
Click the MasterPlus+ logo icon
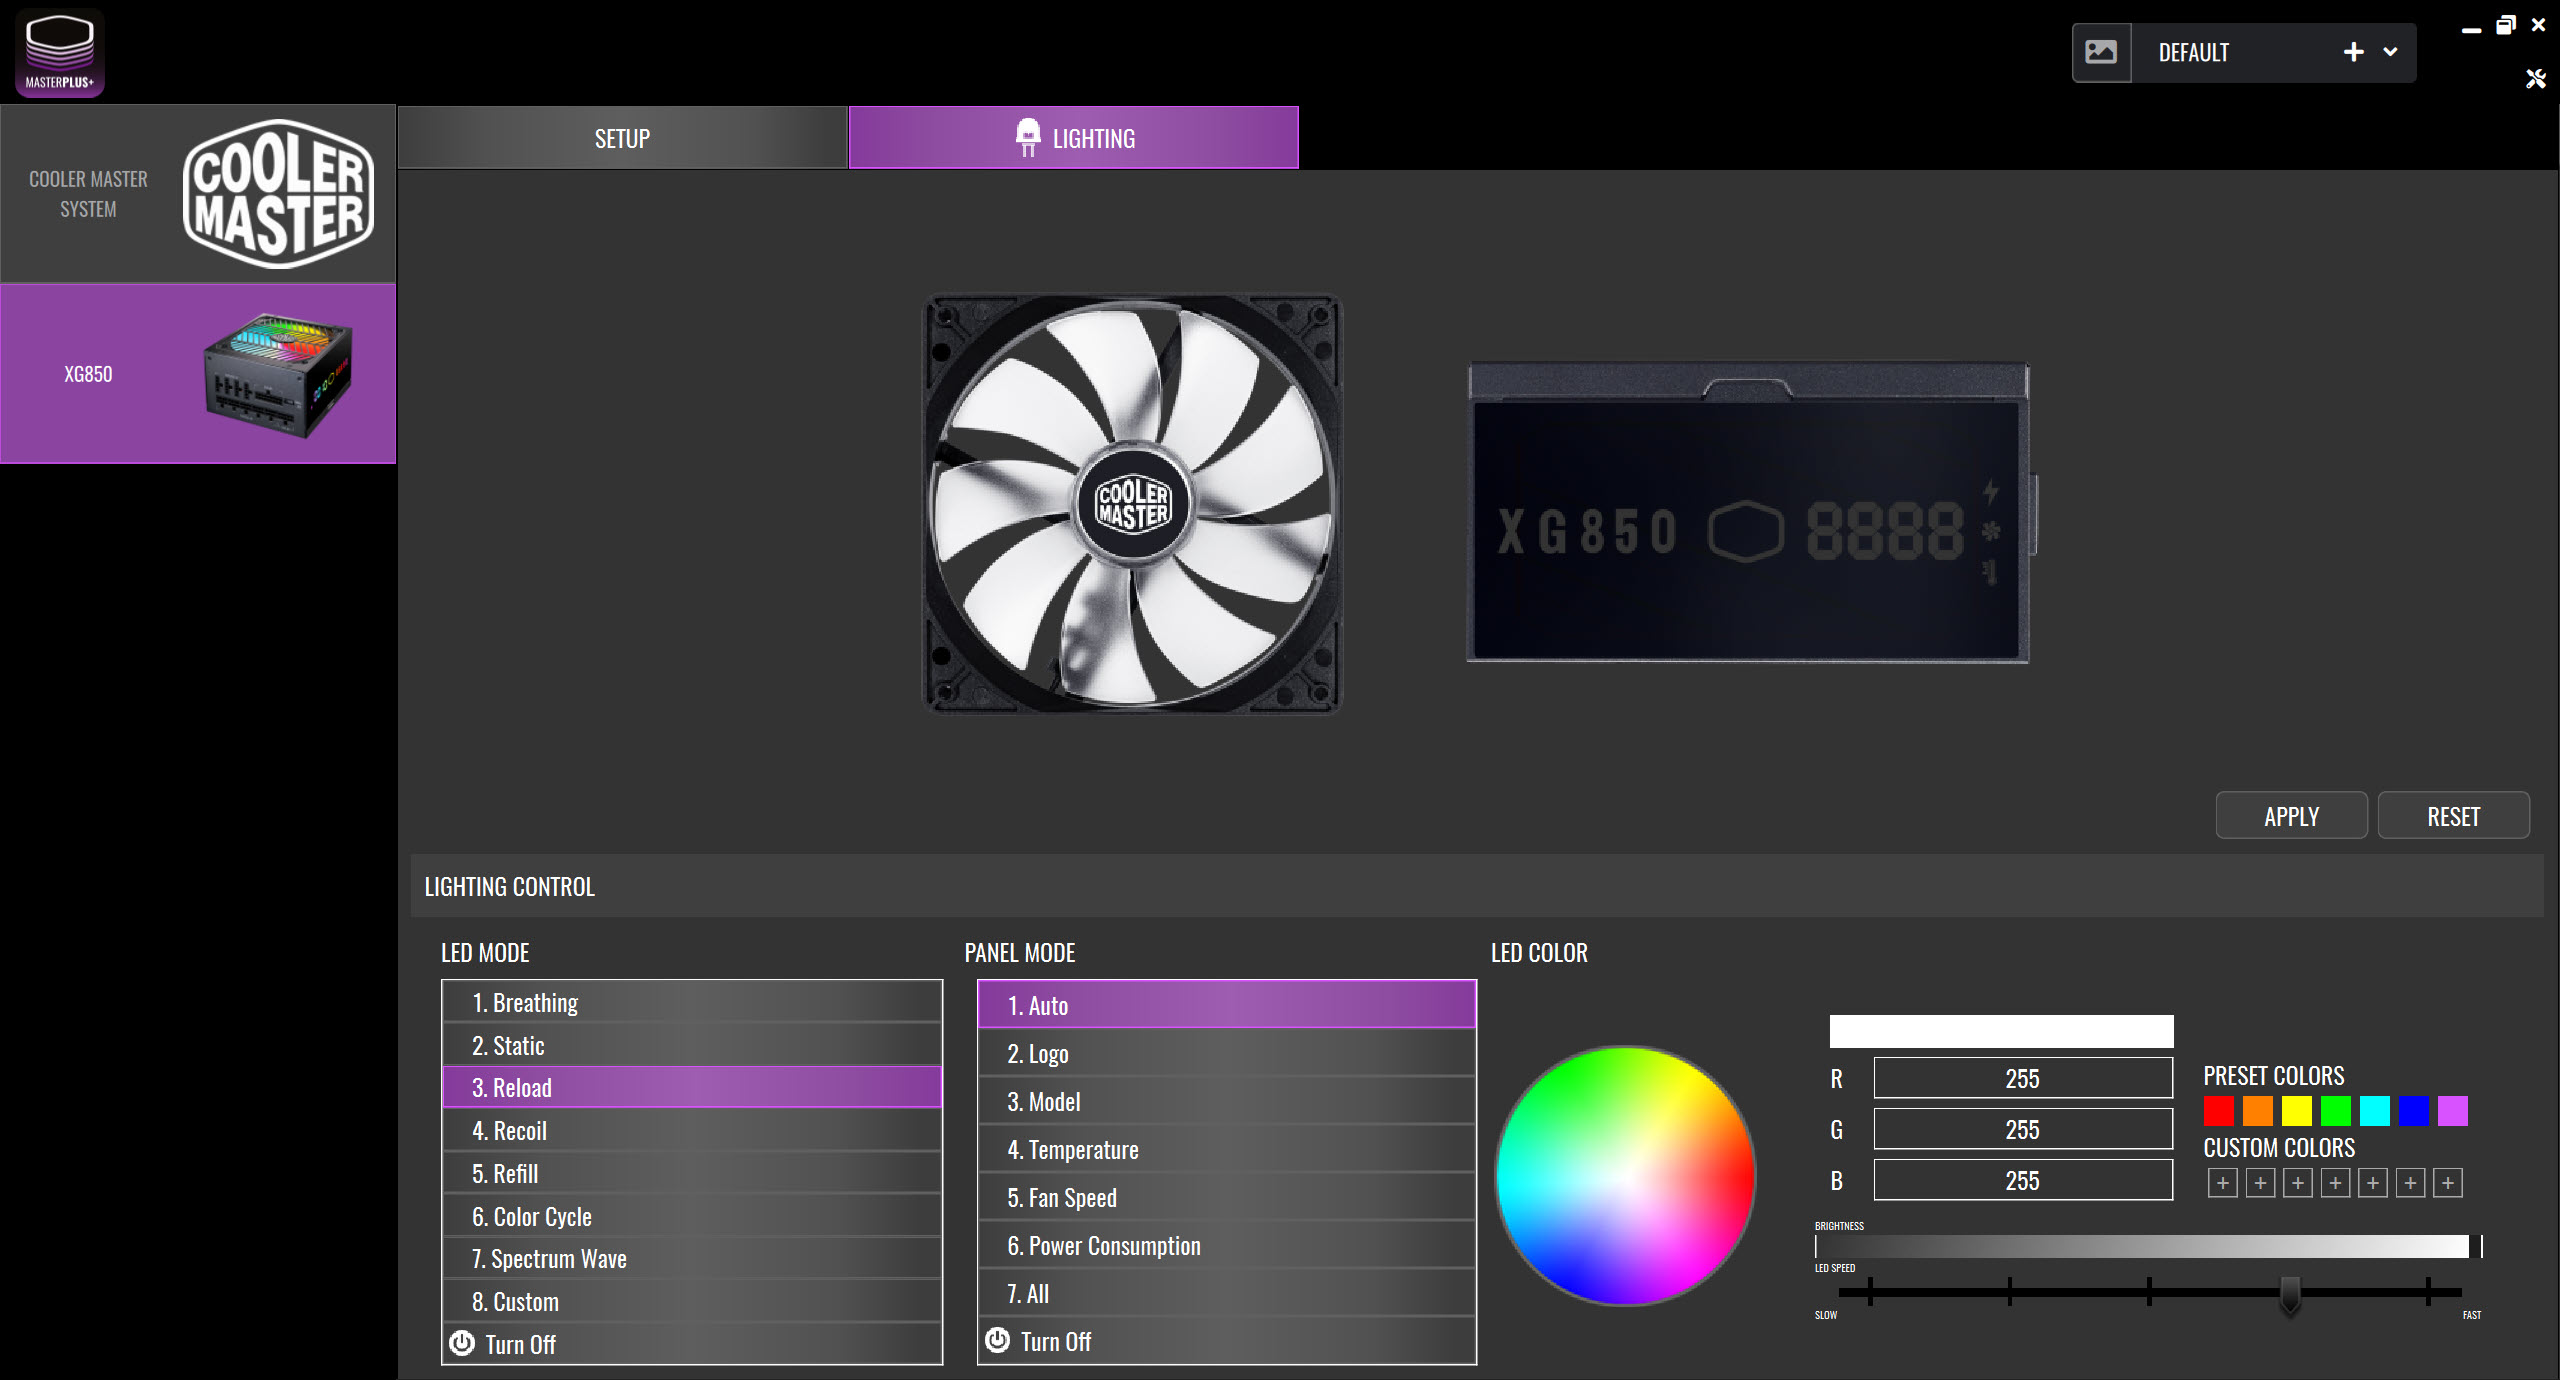coord(60,53)
